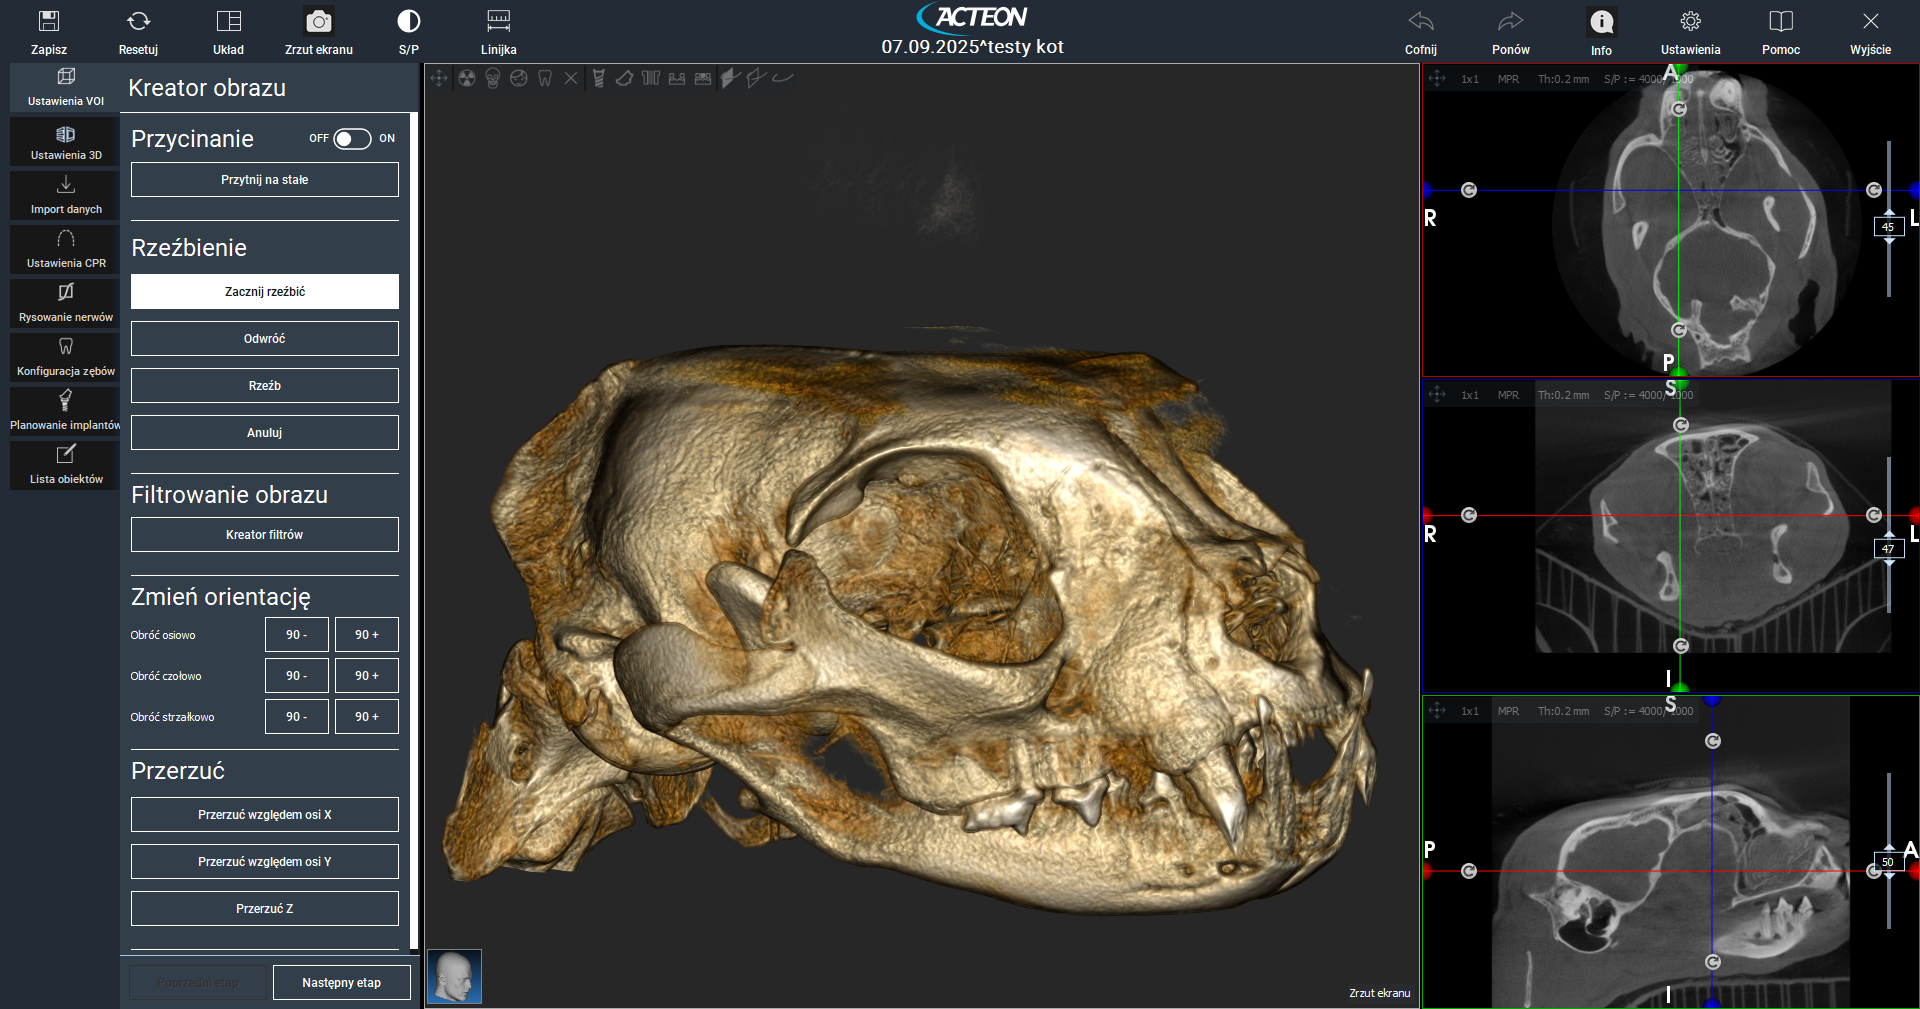Select the skull rendering preset icon
The image size is (1920, 1009).
pos(493,78)
